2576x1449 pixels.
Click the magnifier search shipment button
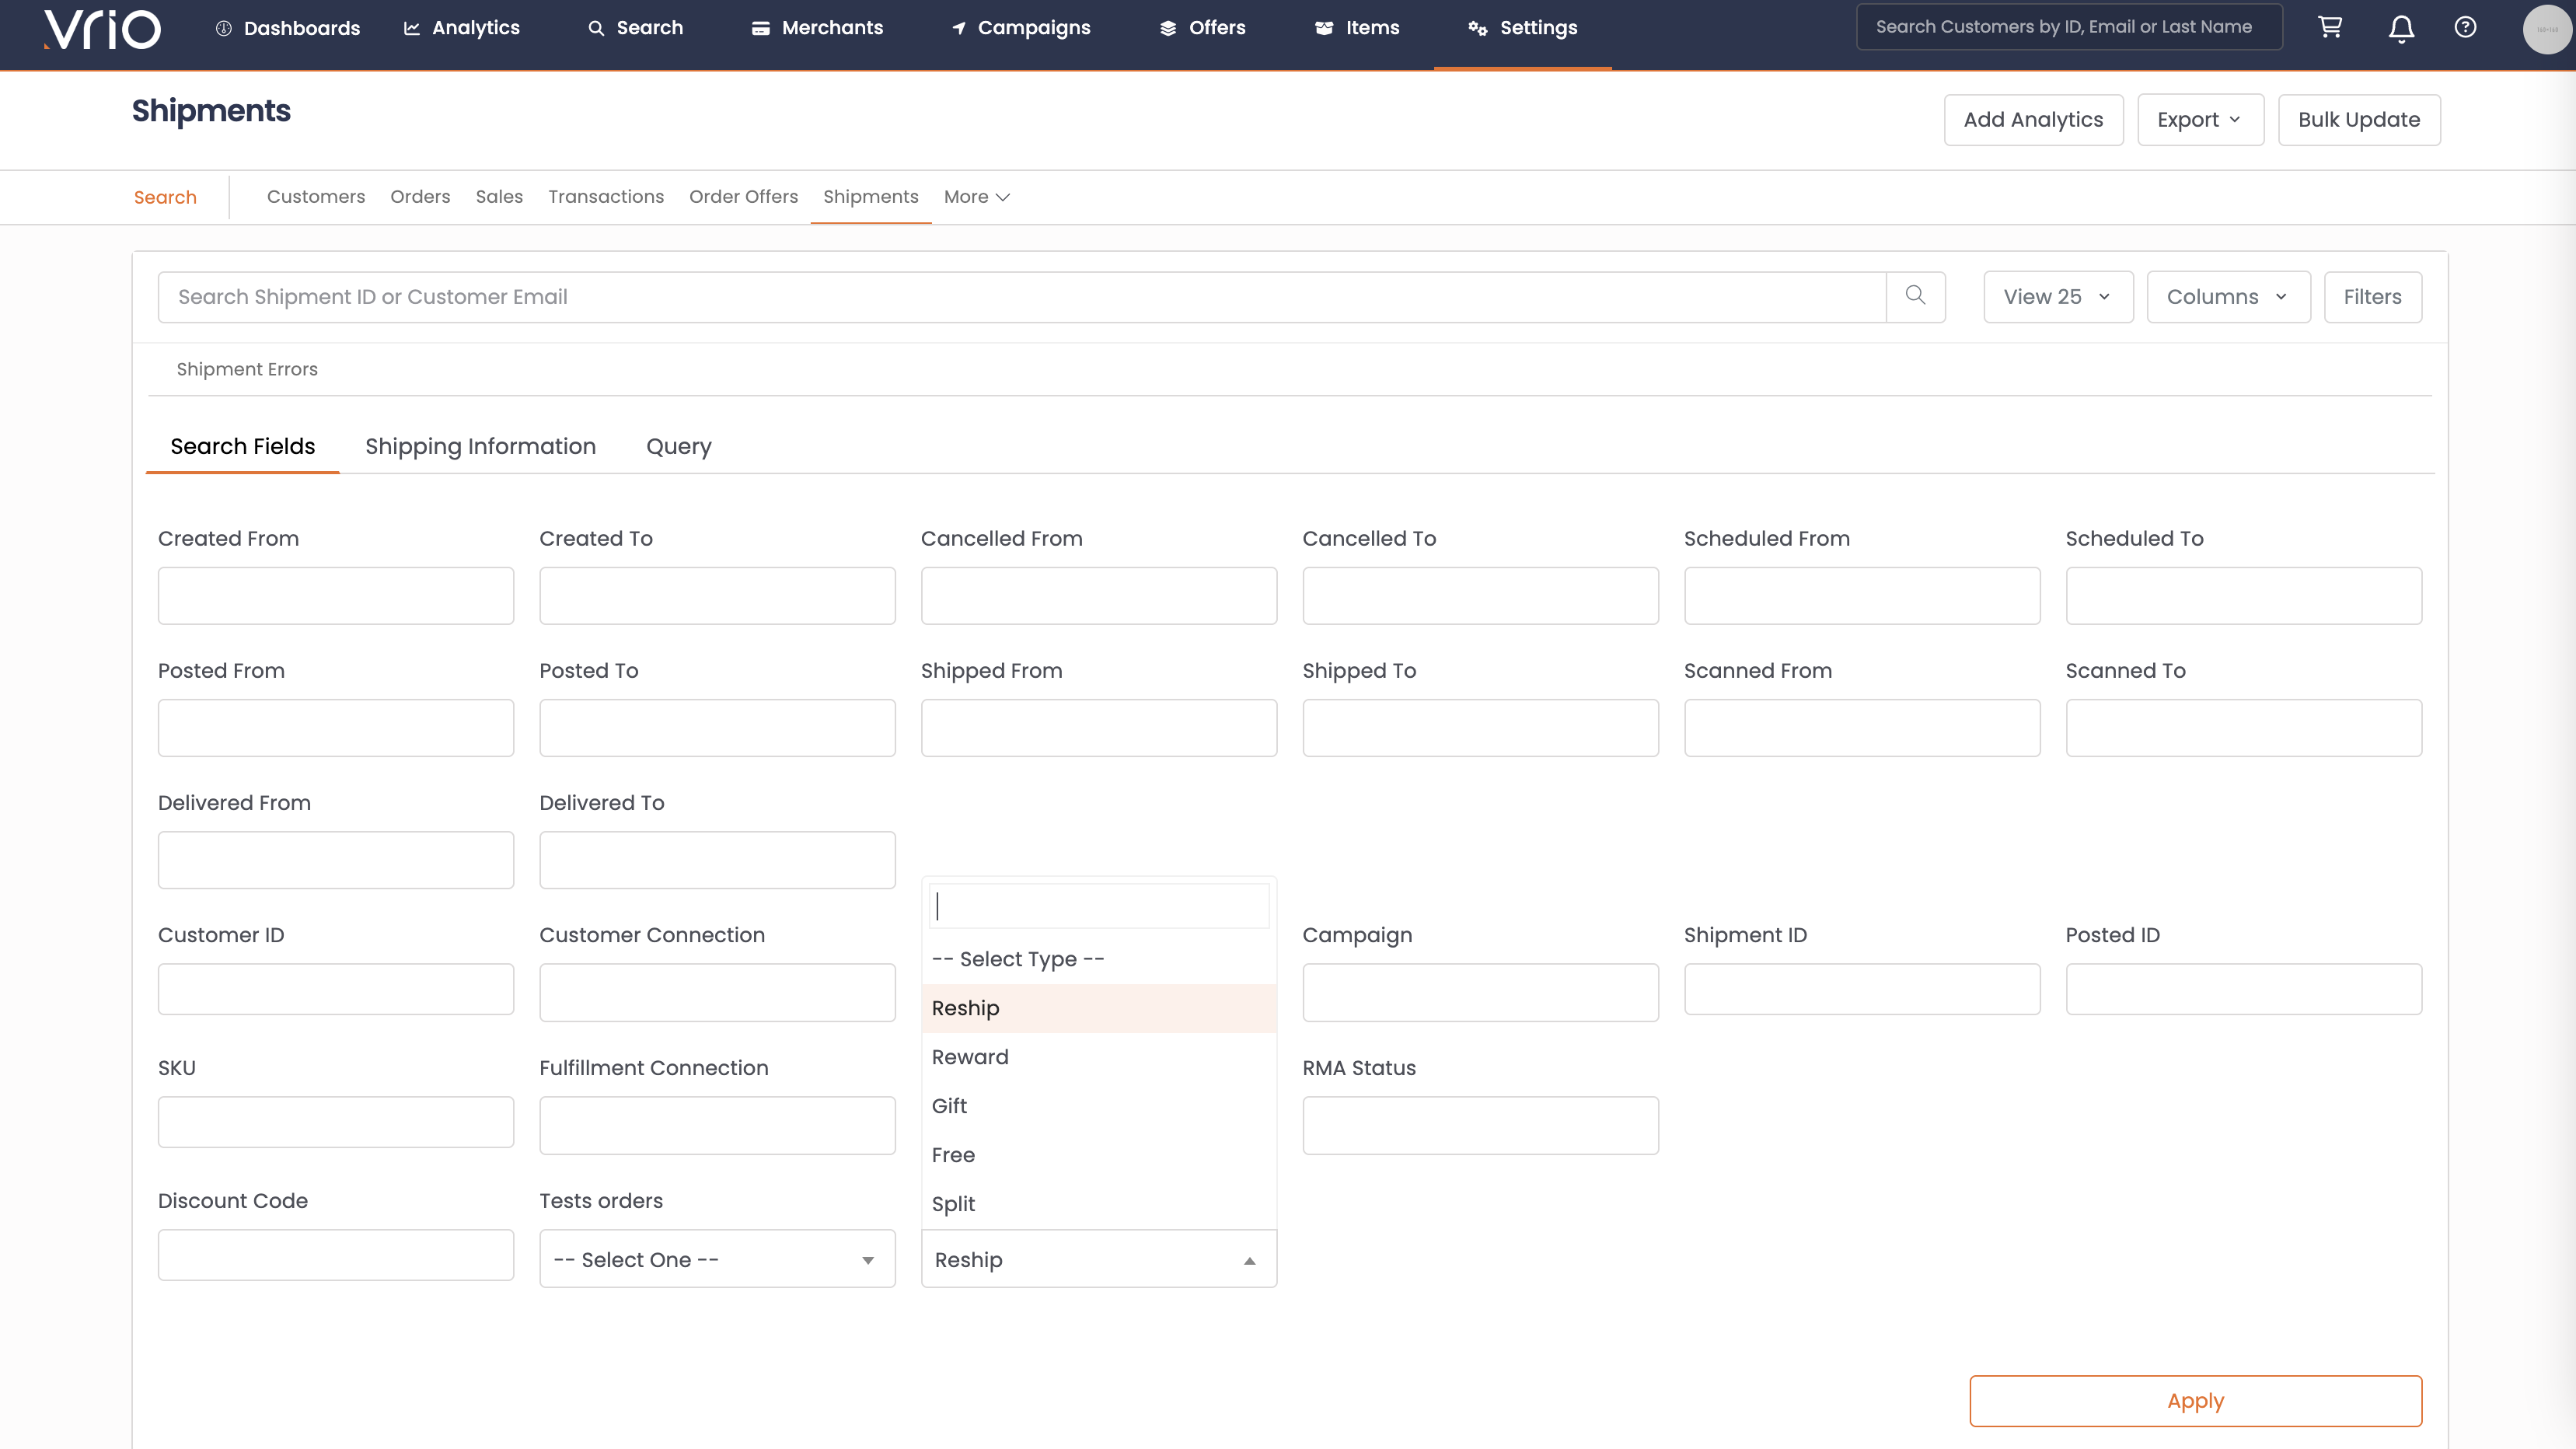tap(1915, 296)
